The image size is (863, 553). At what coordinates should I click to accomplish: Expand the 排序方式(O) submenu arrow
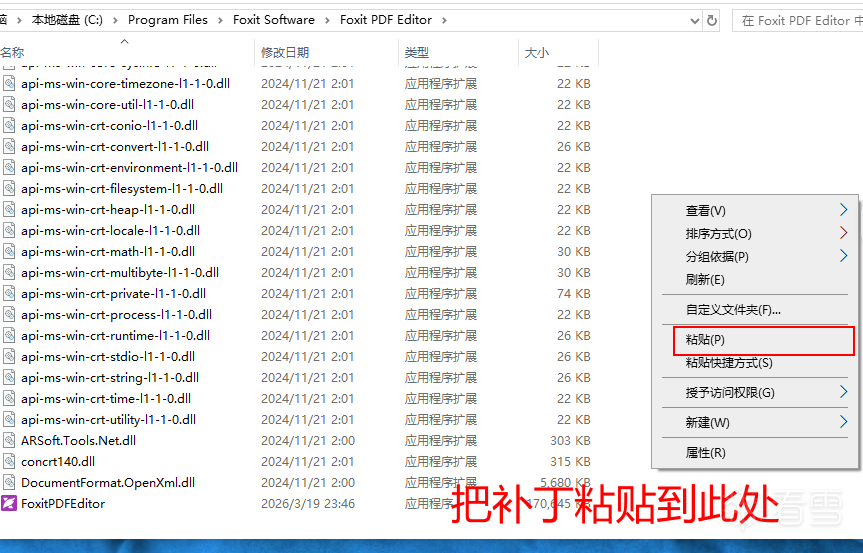pyautogui.click(x=843, y=234)
